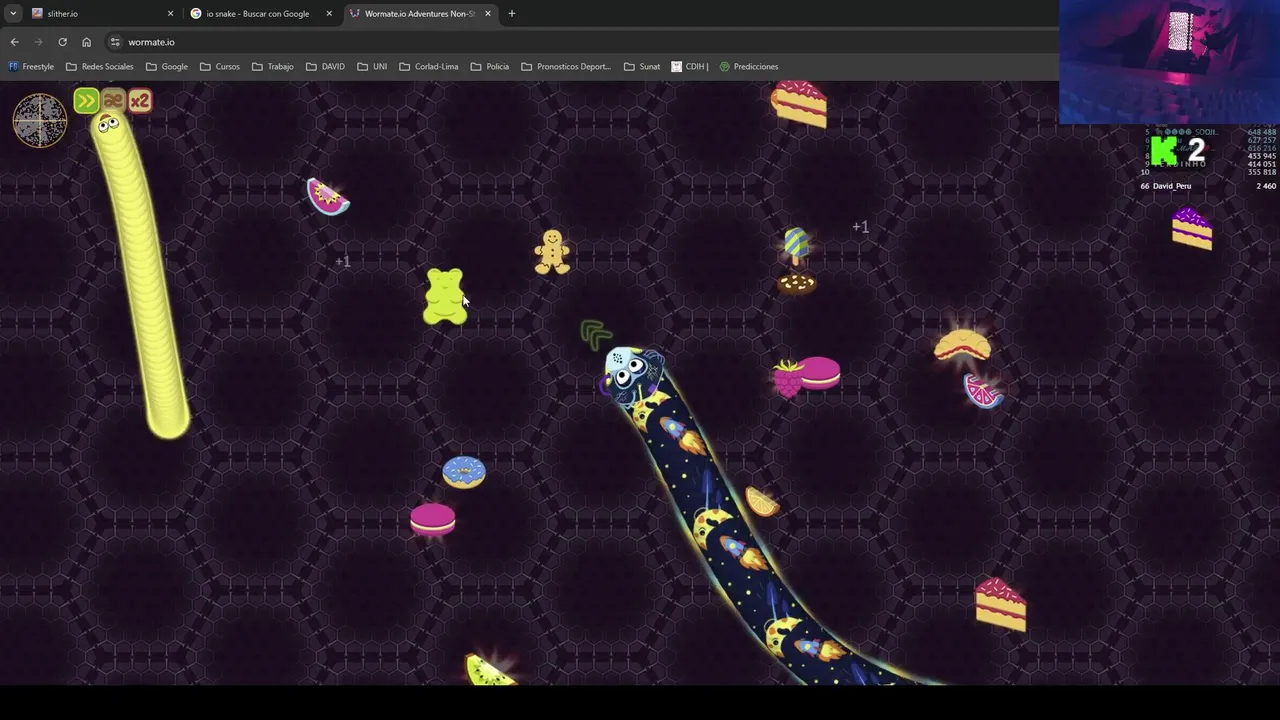The image size is (1280, 720).
Task: Open the Sunat bookmark folder
Action: pos(641,67)
